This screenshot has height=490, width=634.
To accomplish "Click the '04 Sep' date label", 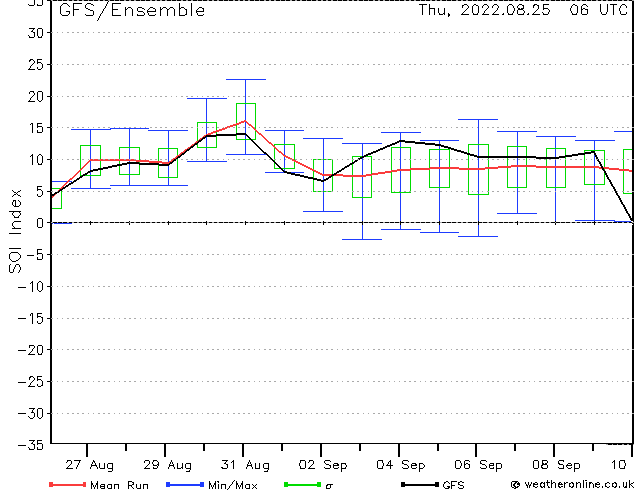I will point(401,465).
